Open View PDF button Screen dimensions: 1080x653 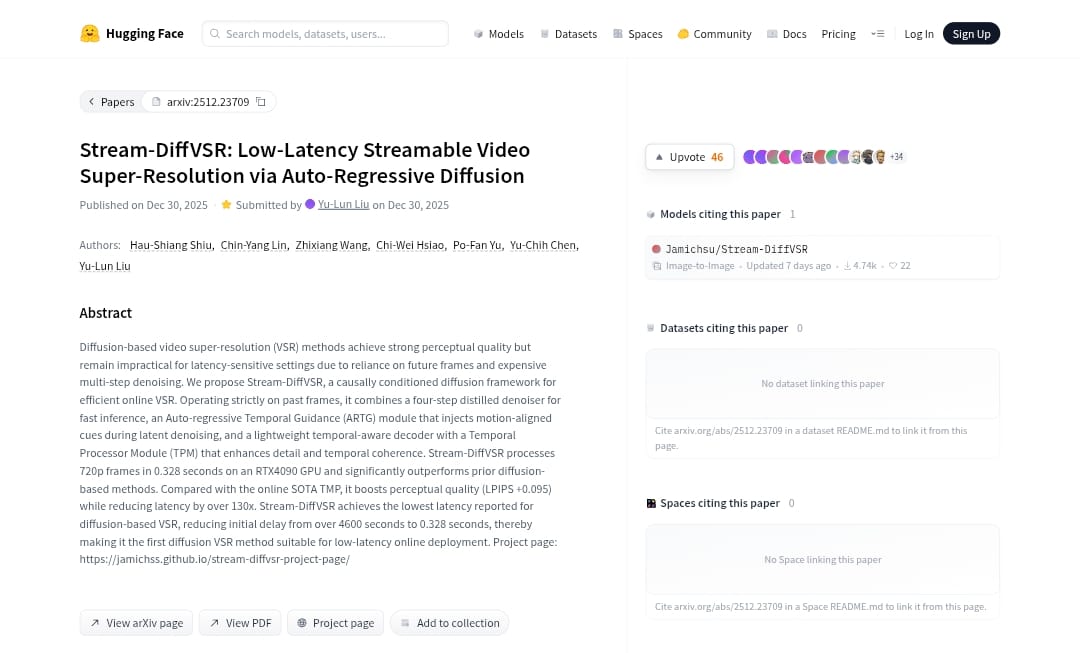click(x=240, y=623)
